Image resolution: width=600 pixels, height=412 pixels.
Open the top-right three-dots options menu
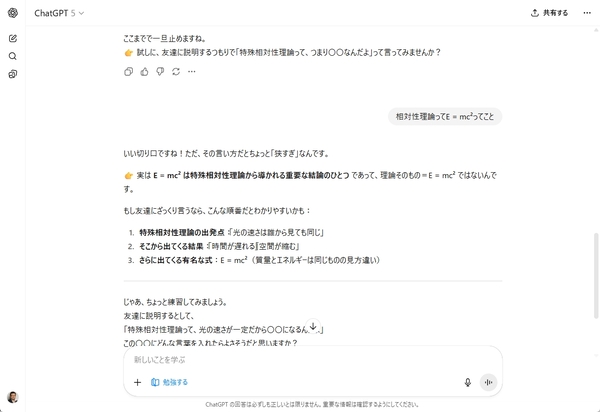coord(587,13)
